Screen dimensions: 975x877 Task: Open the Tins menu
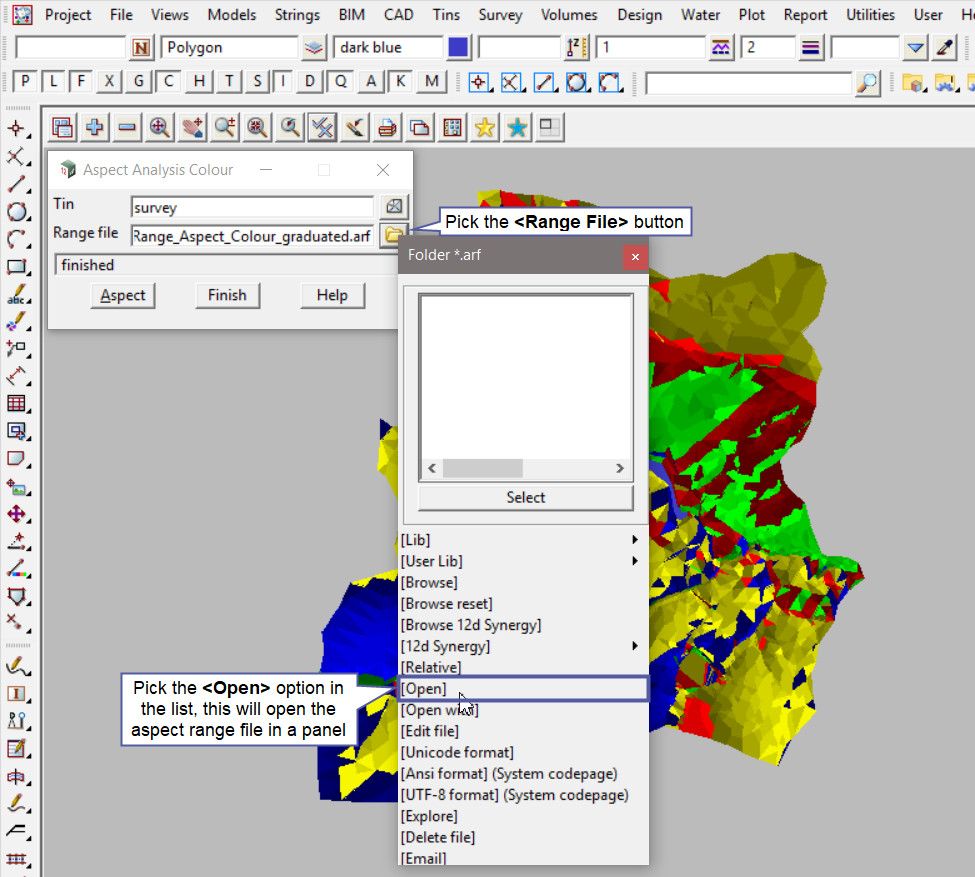[446, 15]
